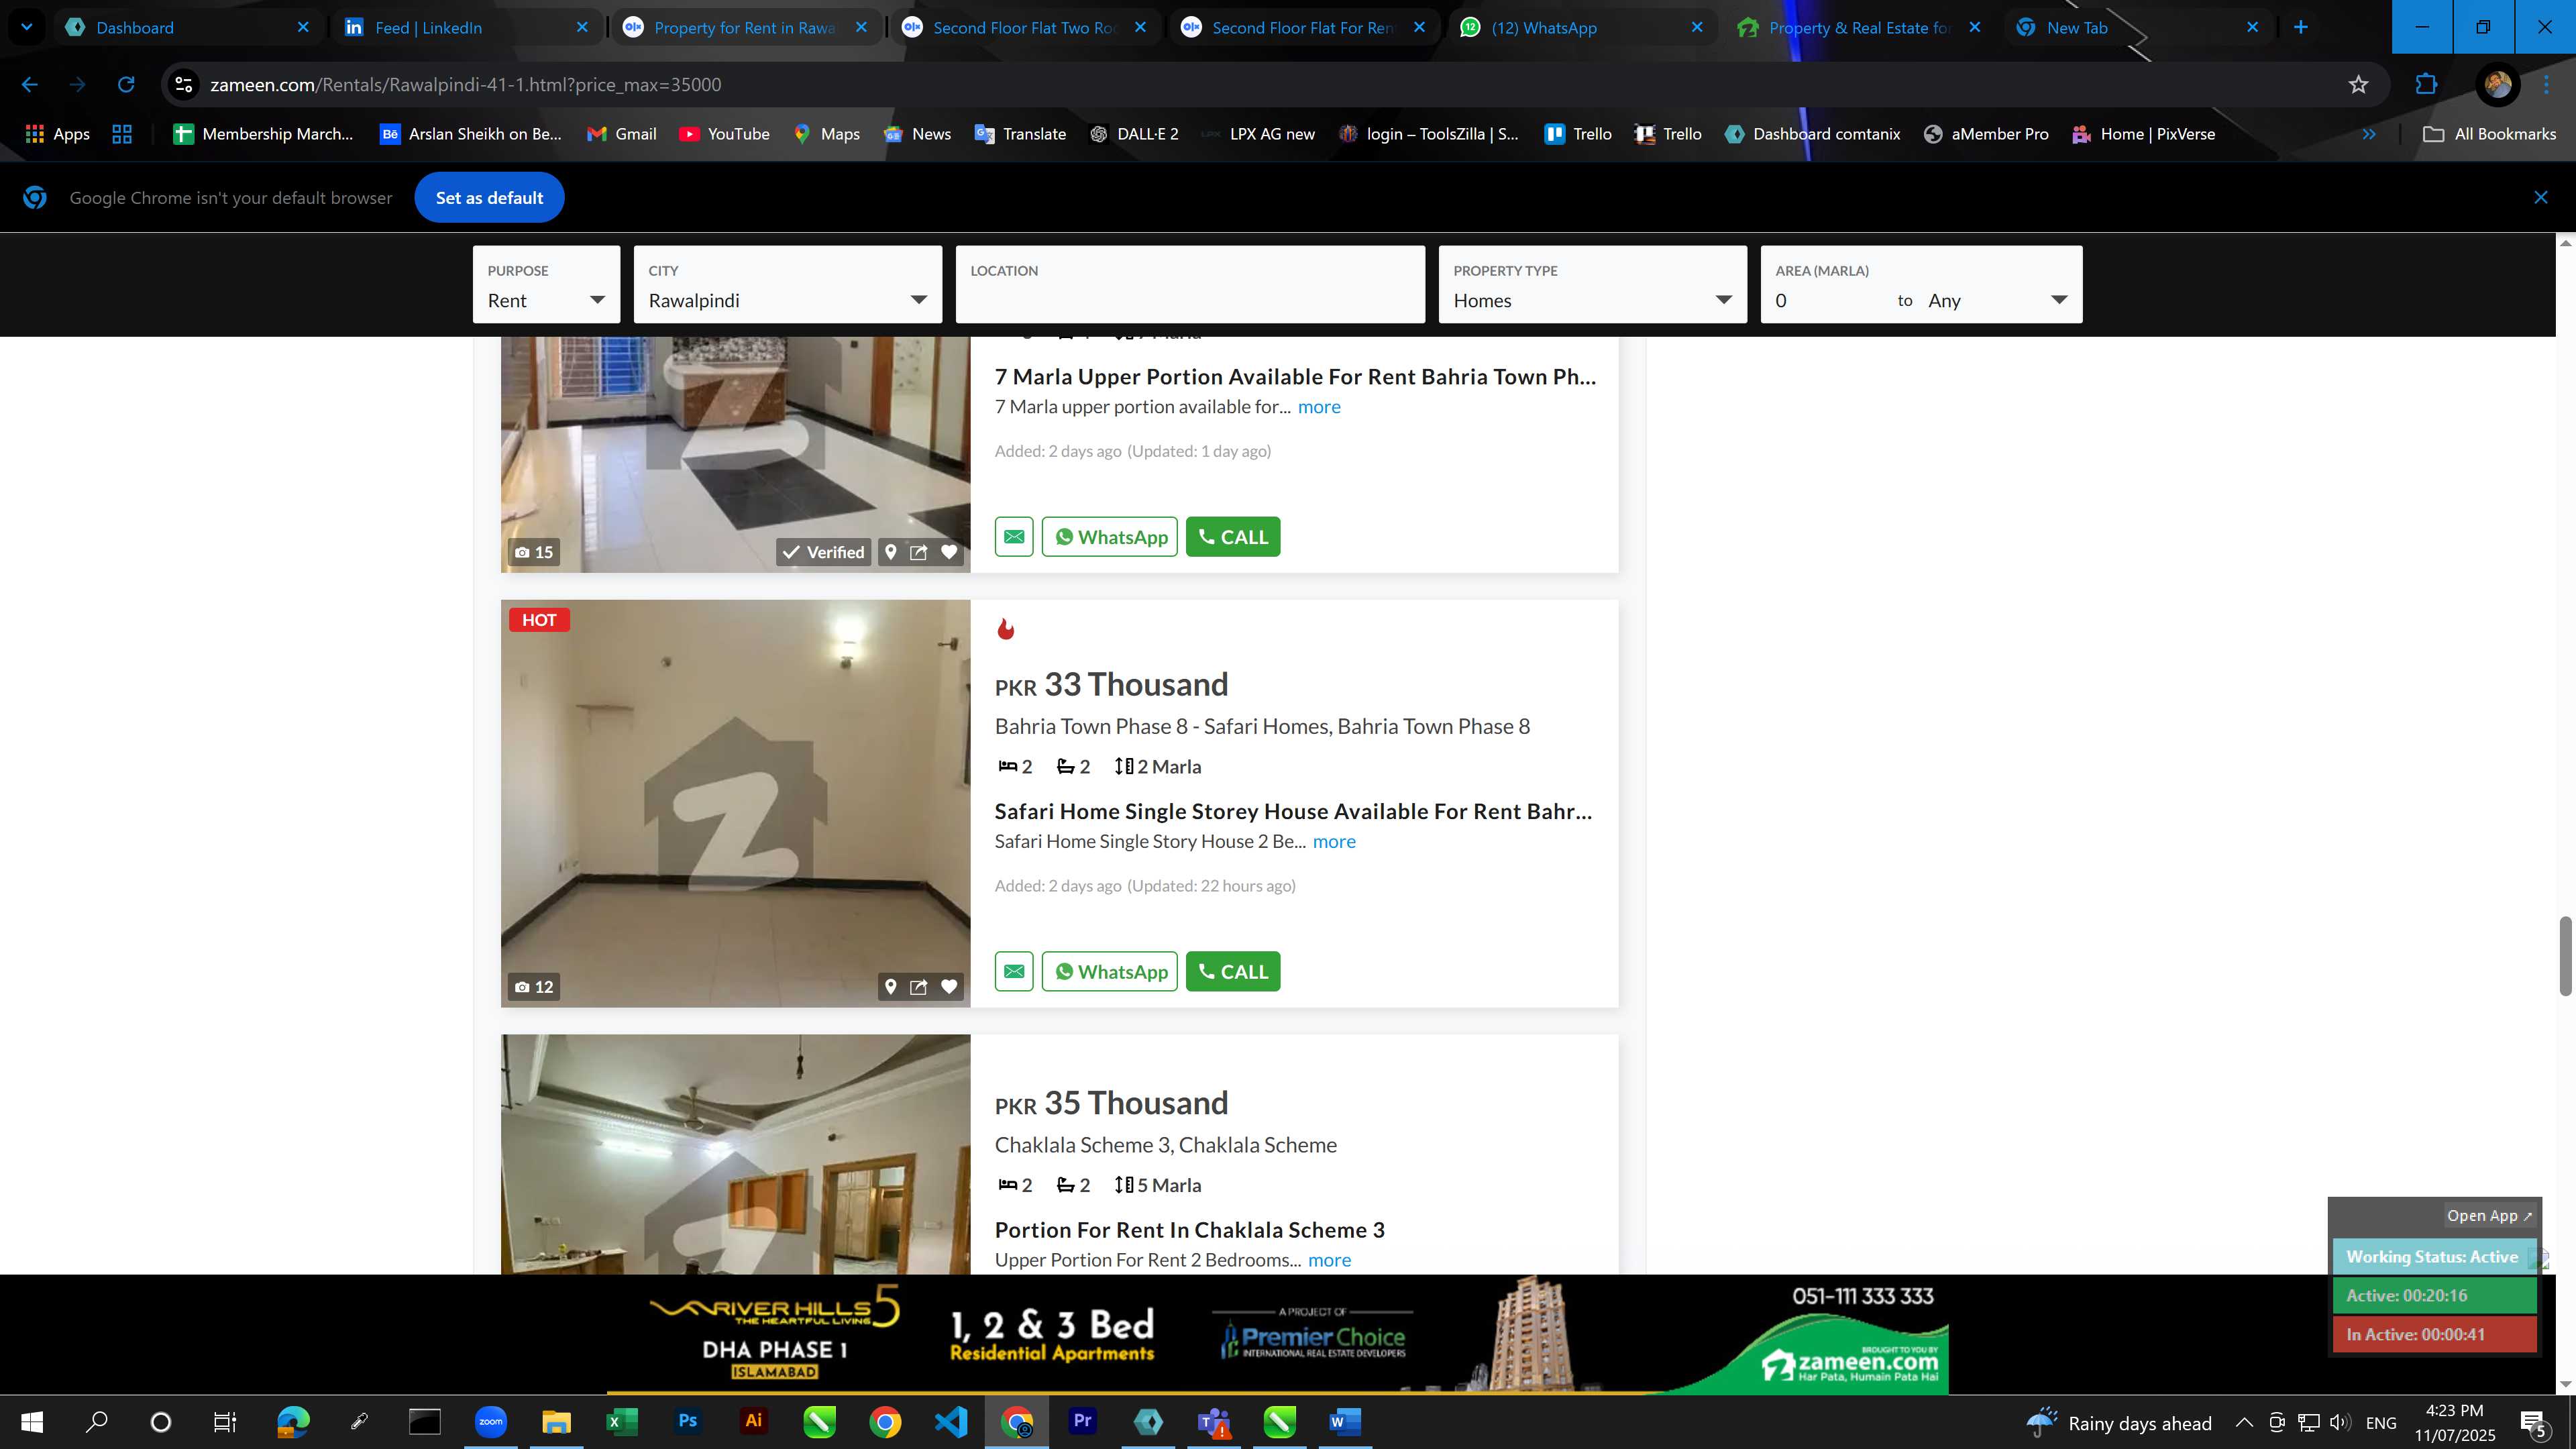
Task: Open the All Bookmarks folder
Action: click(x=2490, y=134)
